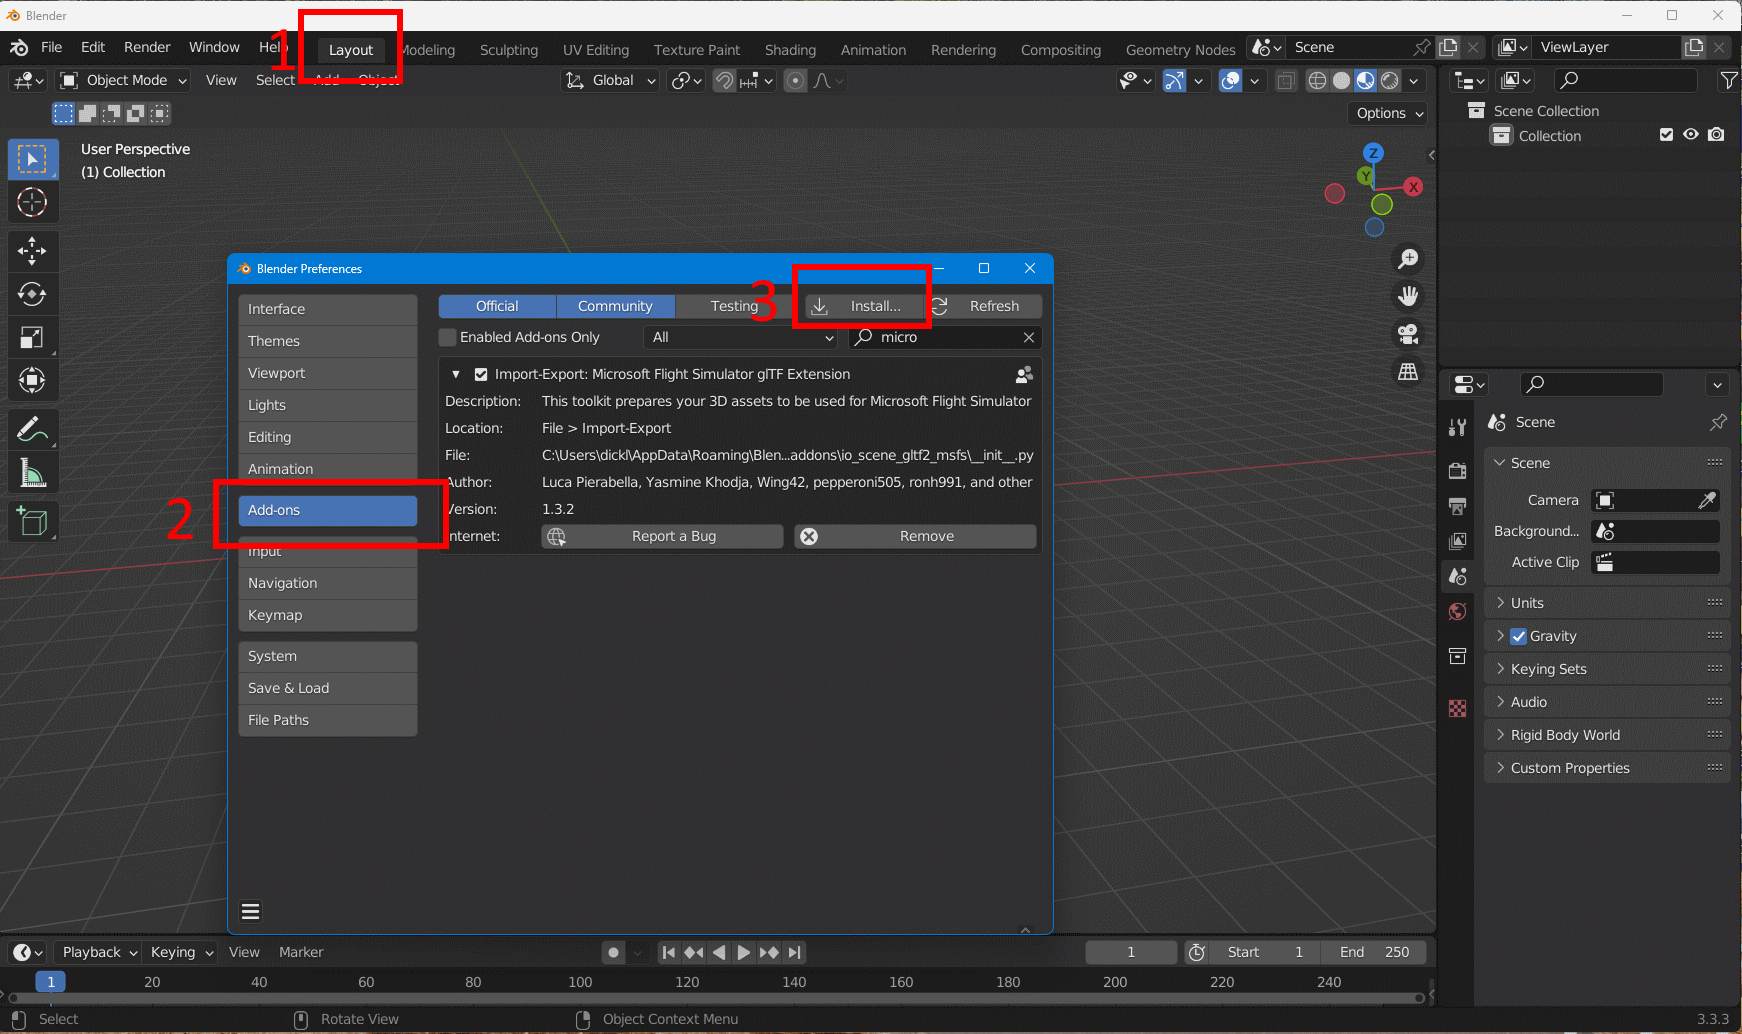This screenshot has width=1742, height=1034.
Task: Open the Tool properties tab
Action: (x=1458, y=428)
